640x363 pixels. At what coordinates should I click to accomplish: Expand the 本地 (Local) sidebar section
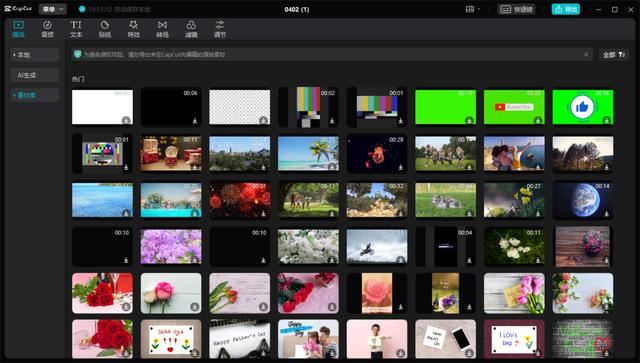tap(35, 55)
